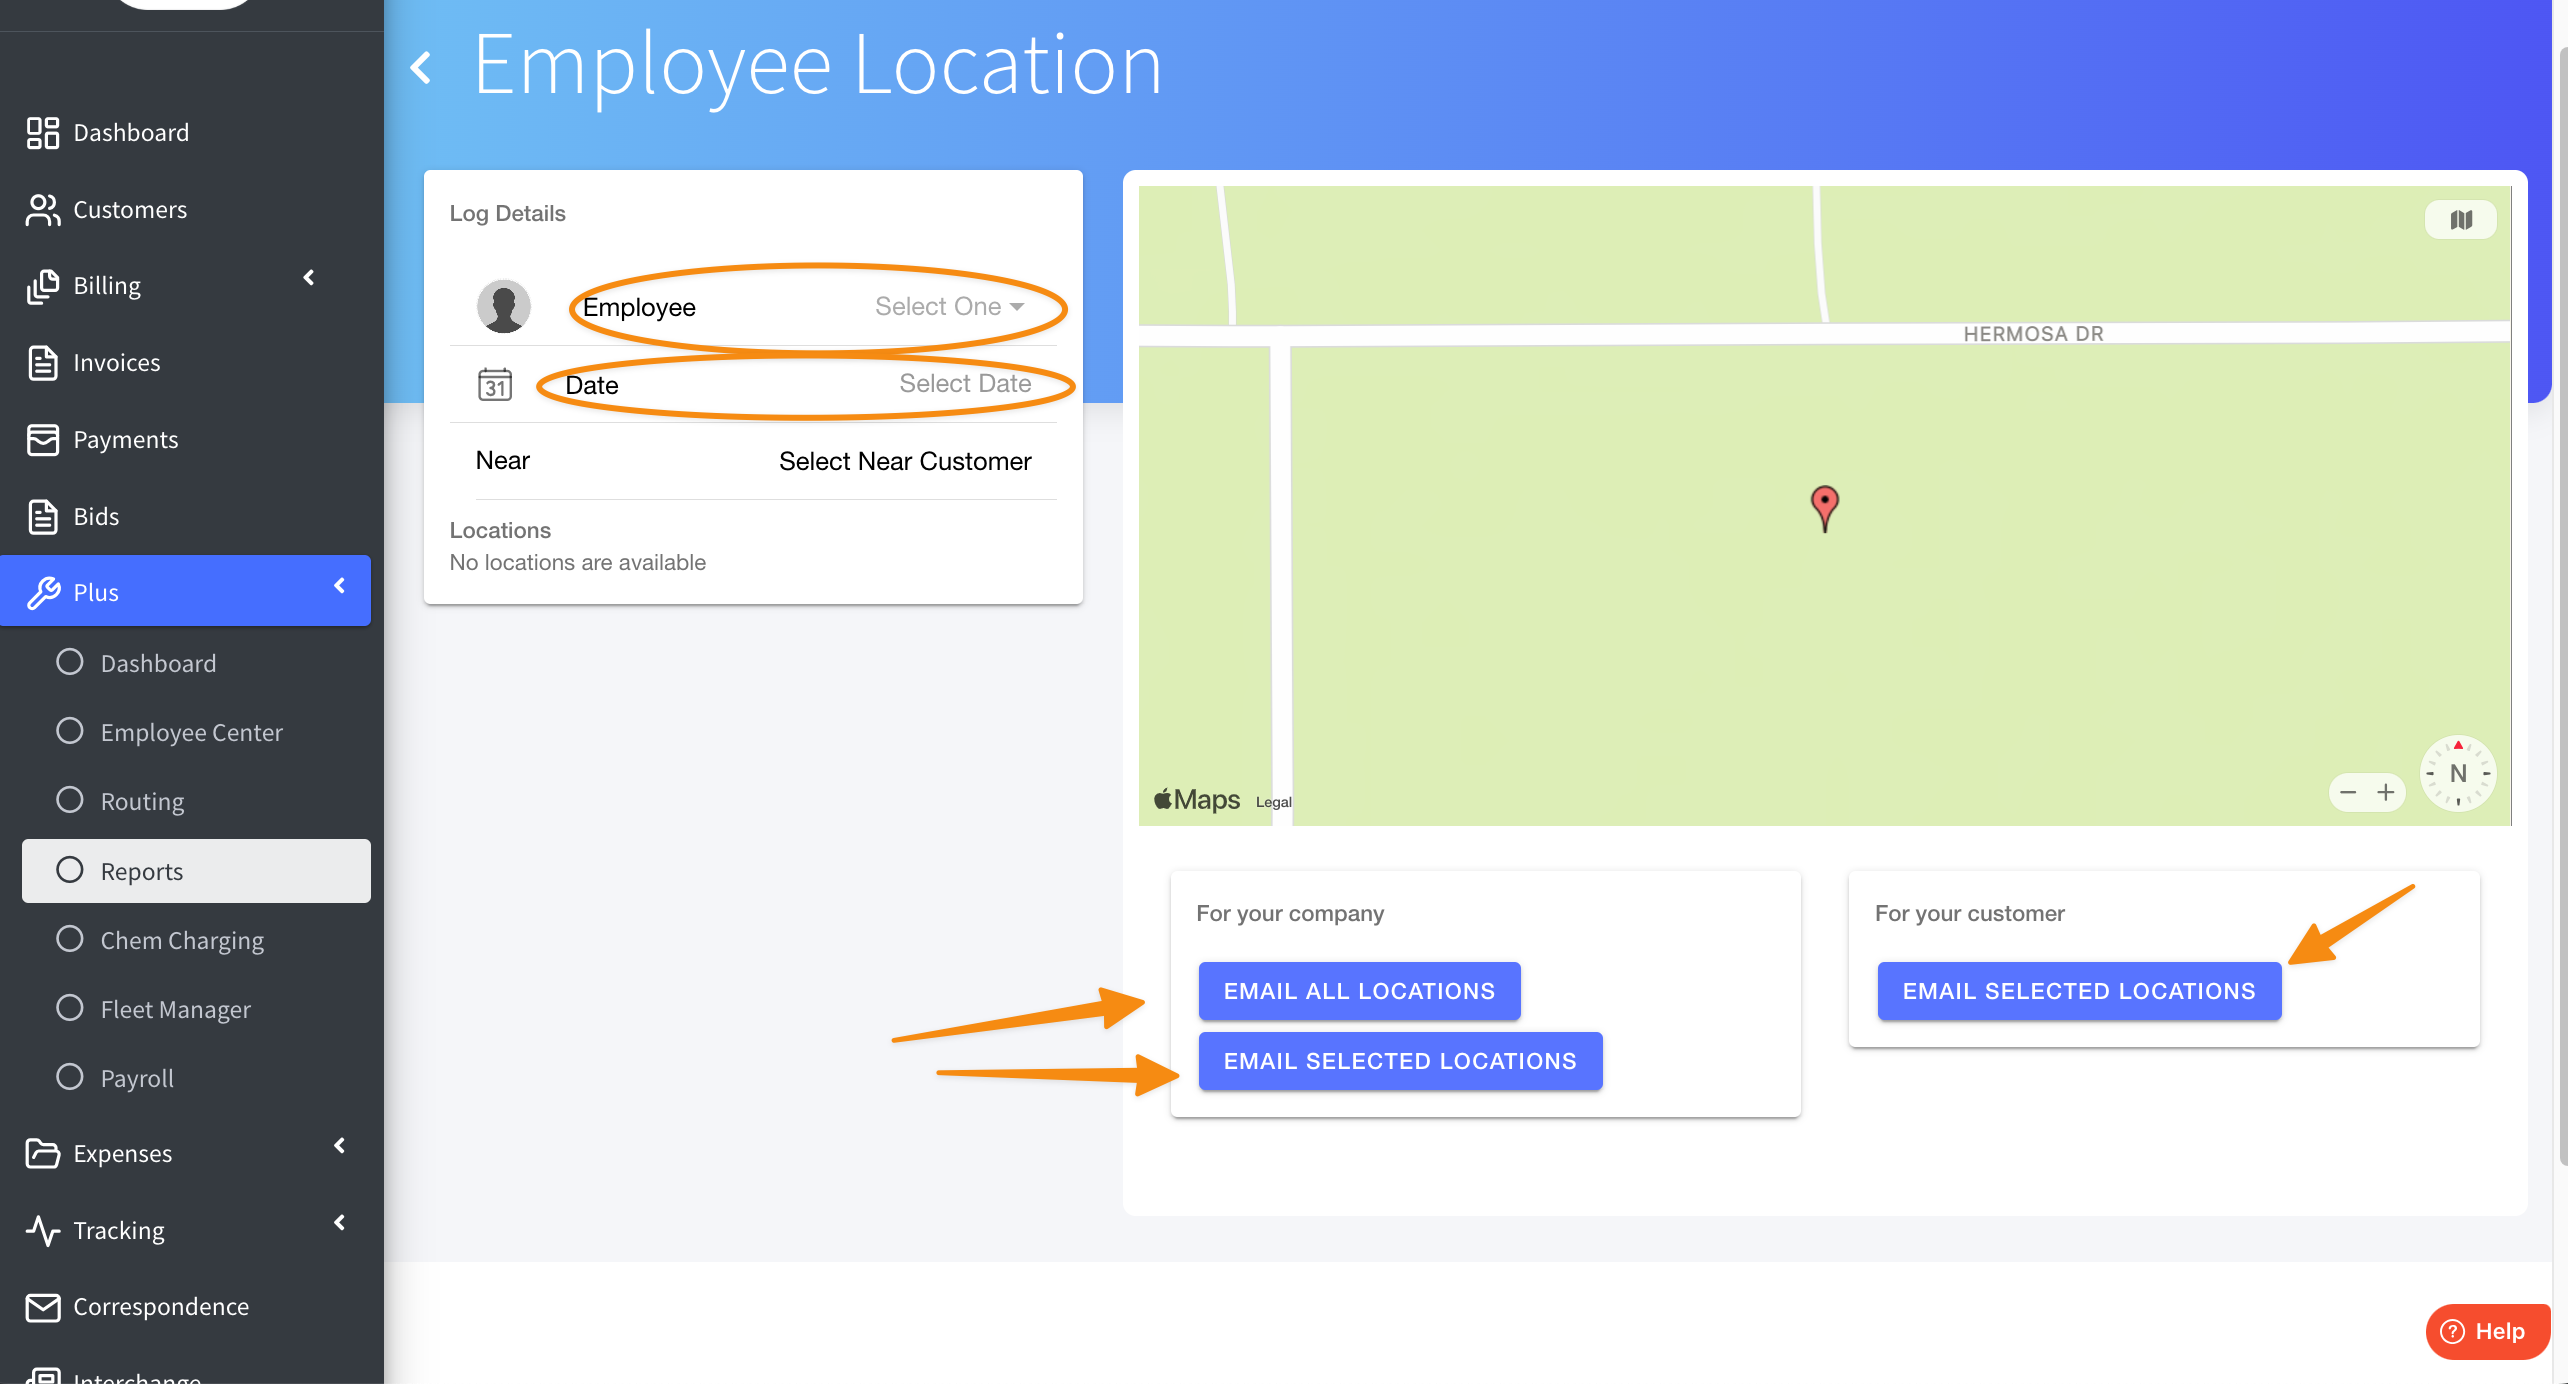Screen dimensions: 2568x1384
Task: Click the employee avatar icon
Action: click(x=503, y=306)
